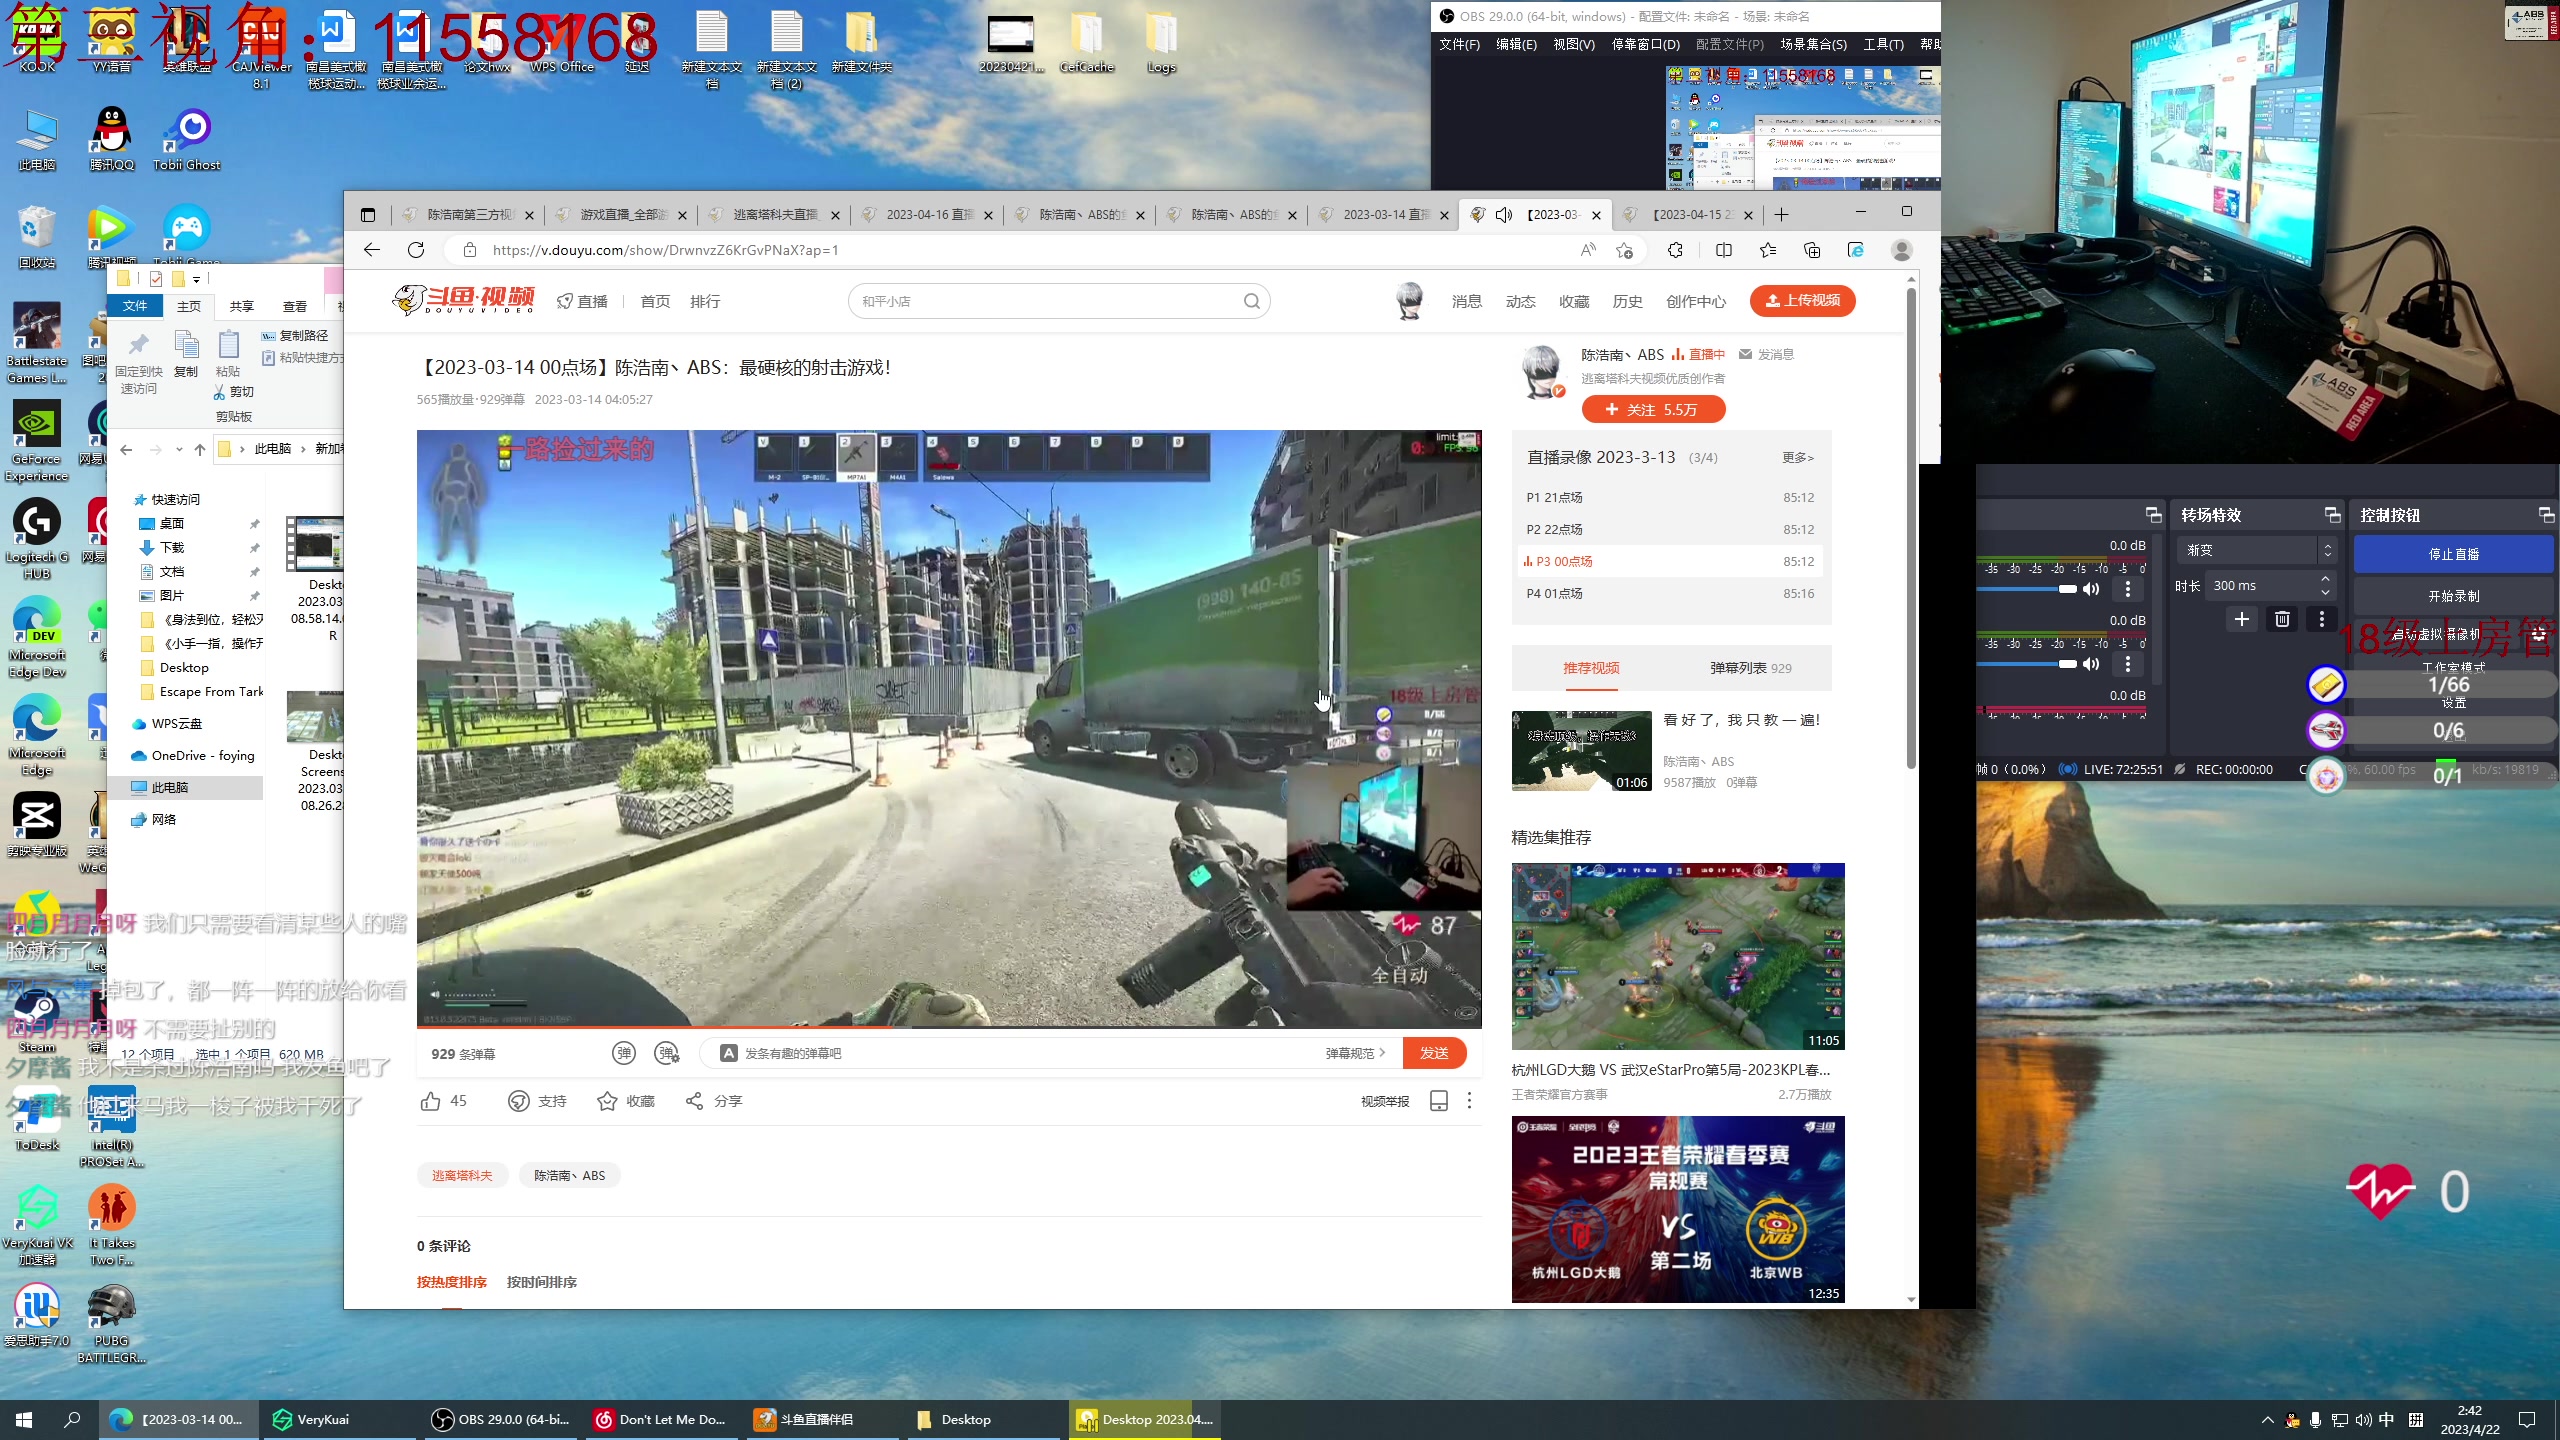This screenshot has width=2560, height=1440.
Task: Open OBS 工具(T) menu
Action: [1882, 44]
